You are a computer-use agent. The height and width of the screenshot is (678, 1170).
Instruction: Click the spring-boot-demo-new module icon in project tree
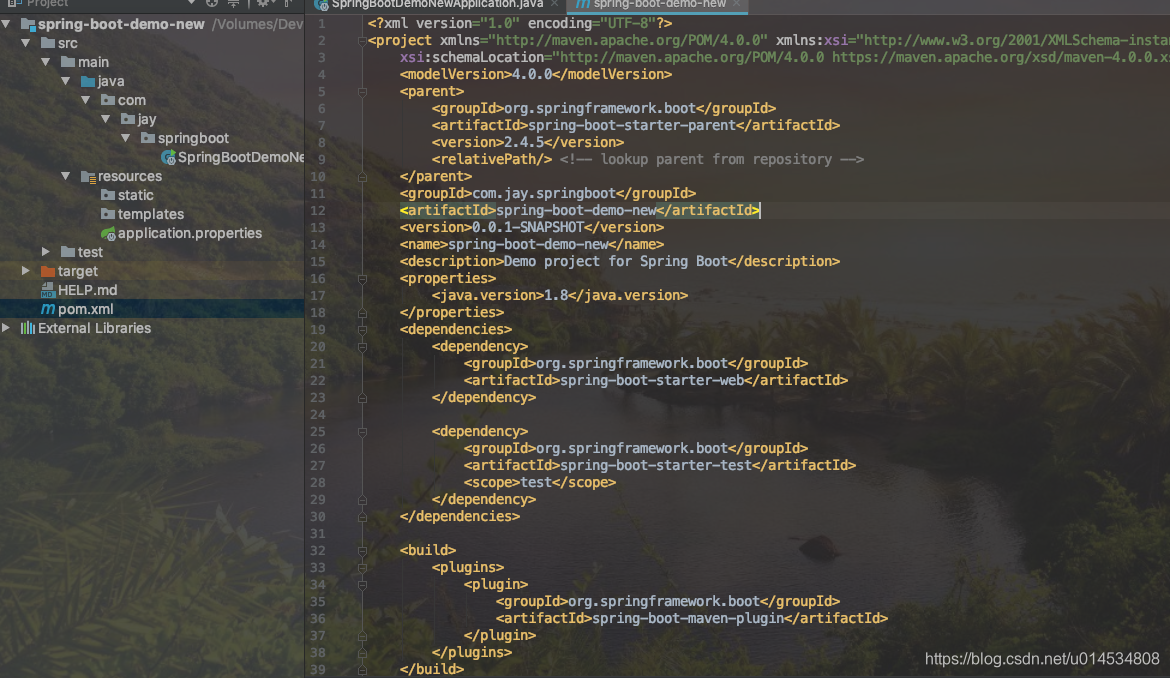click(x=28, y=25)
